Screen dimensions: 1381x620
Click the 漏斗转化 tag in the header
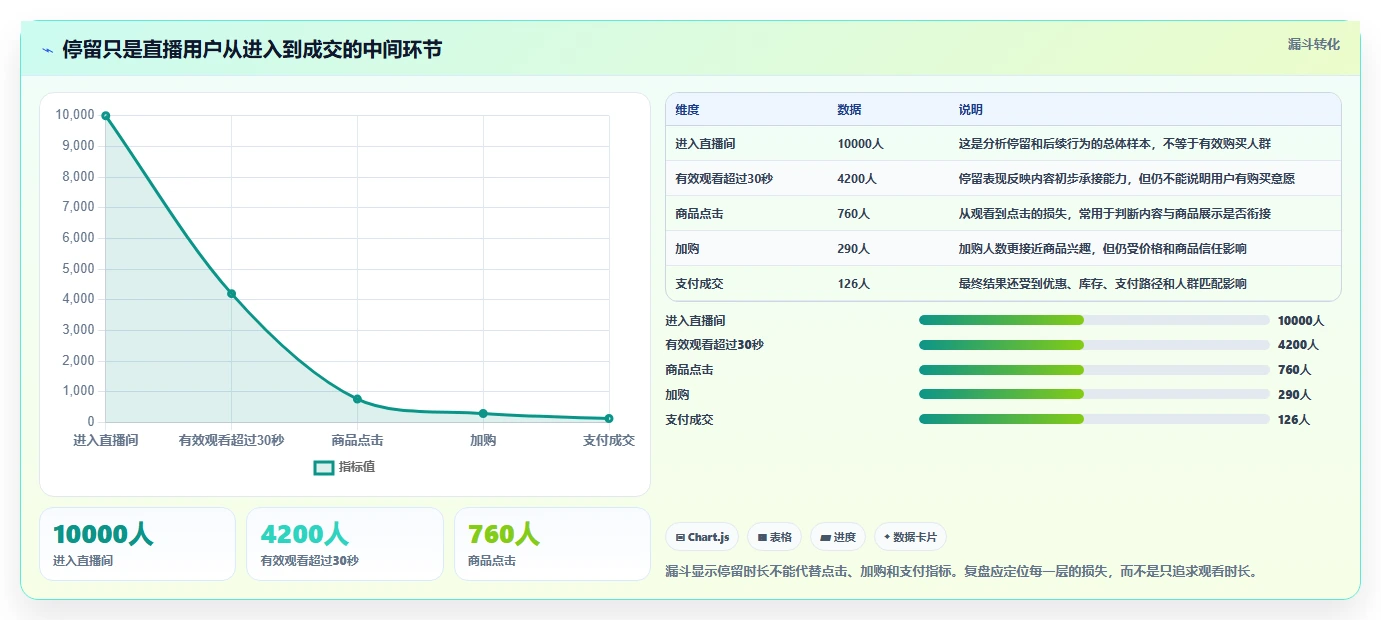(1313, 44)
